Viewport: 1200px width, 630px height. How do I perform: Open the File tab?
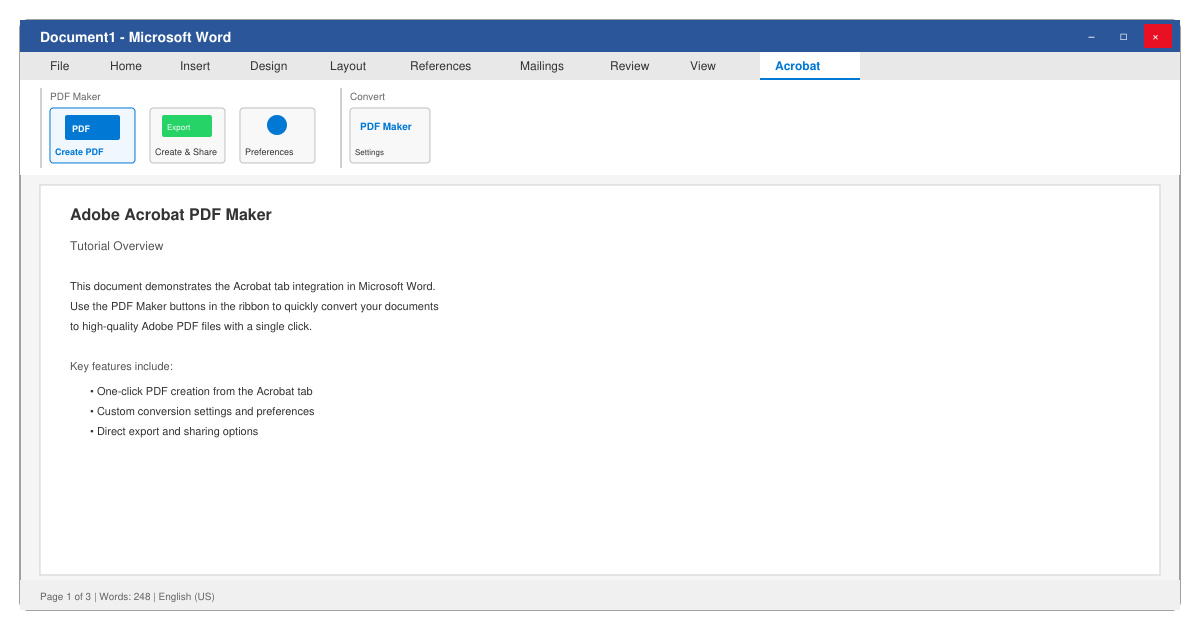(60, 66)
